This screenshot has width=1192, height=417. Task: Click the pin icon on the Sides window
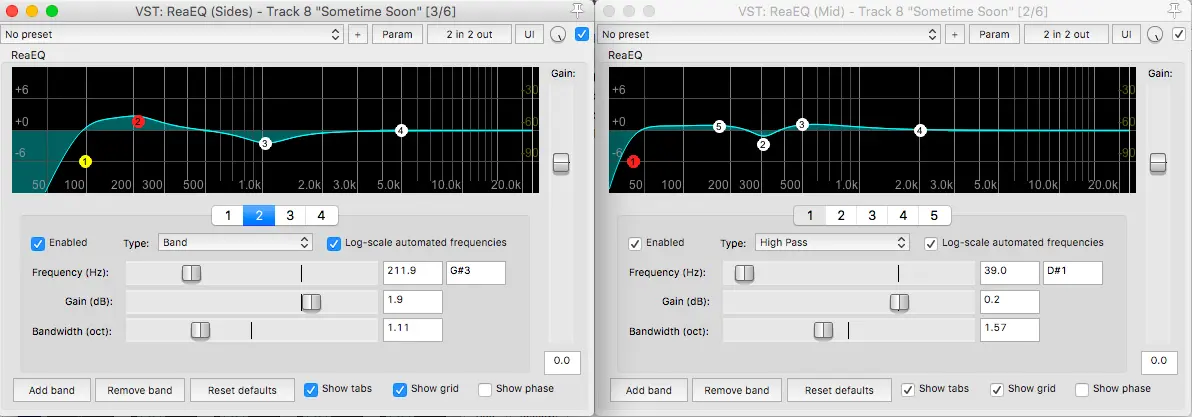pos(578,10)
